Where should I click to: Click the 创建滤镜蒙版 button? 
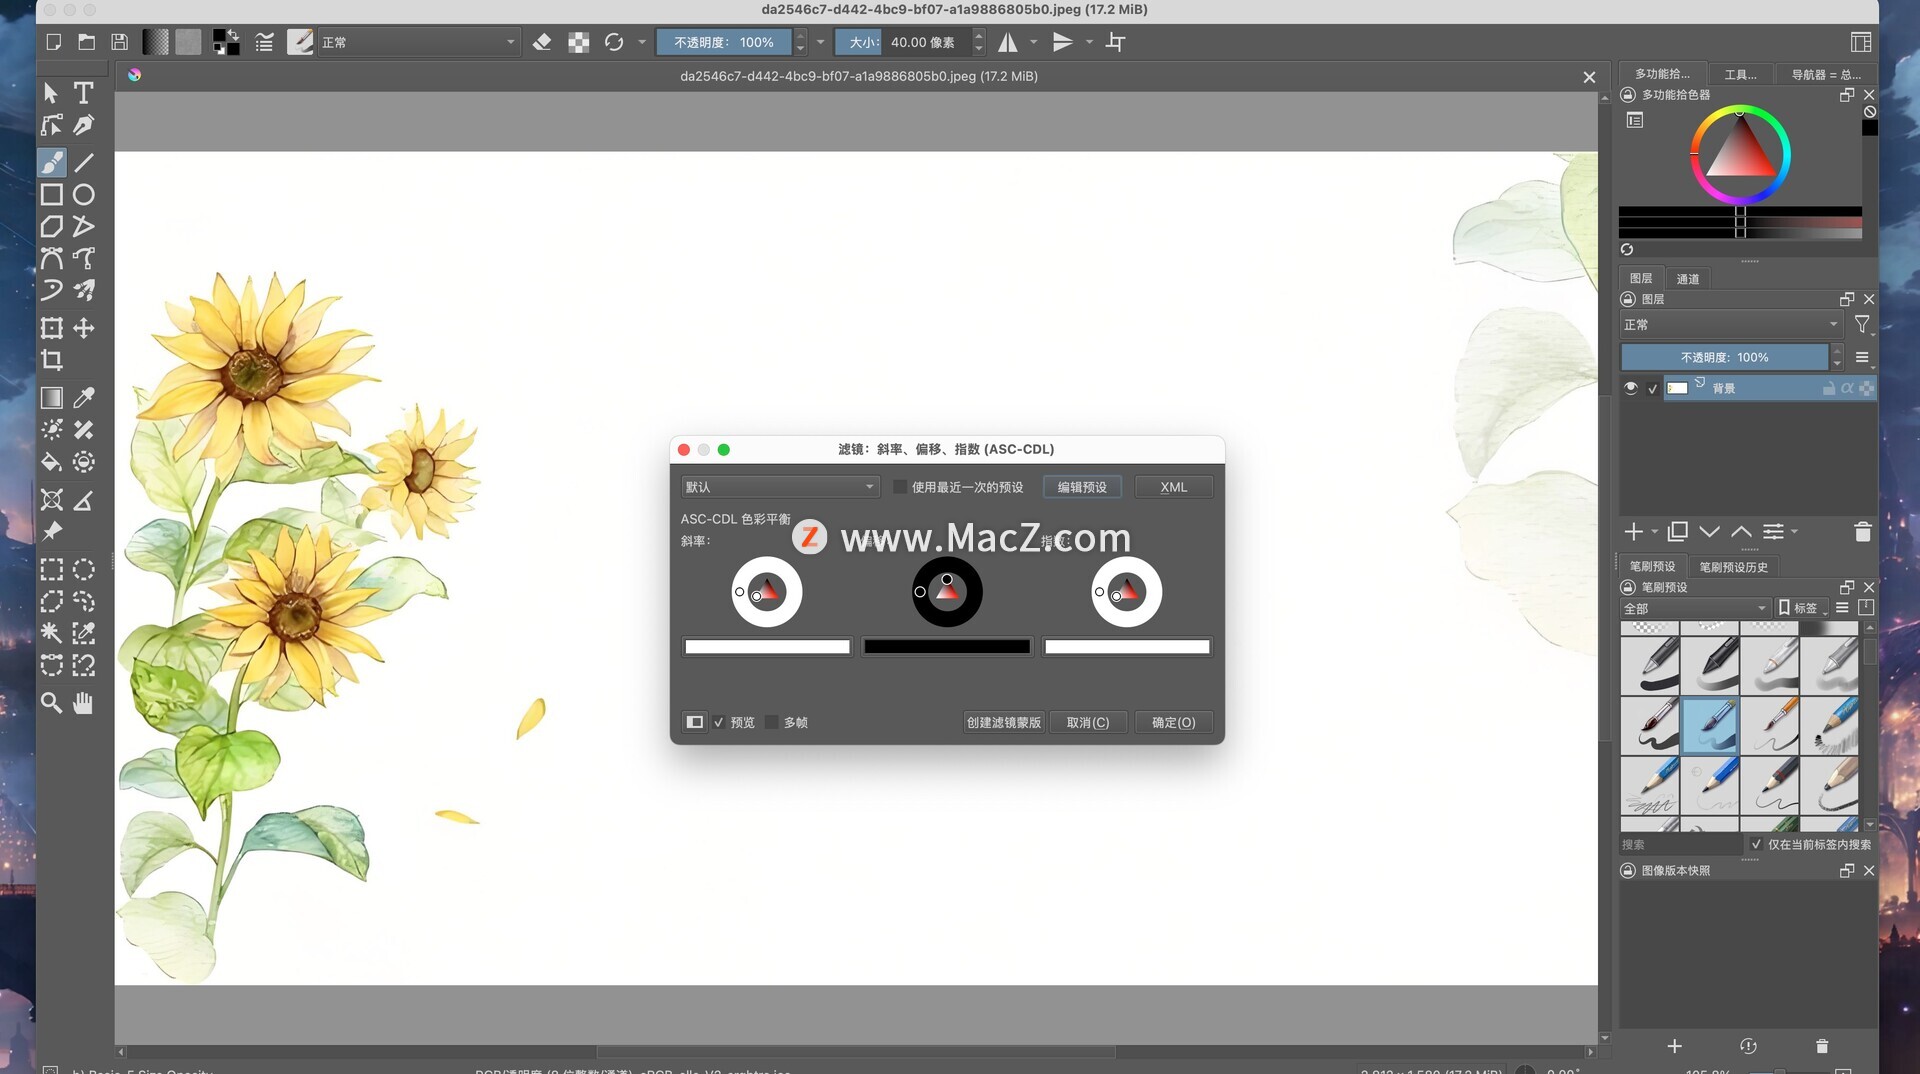click(x=1004, y=722)
